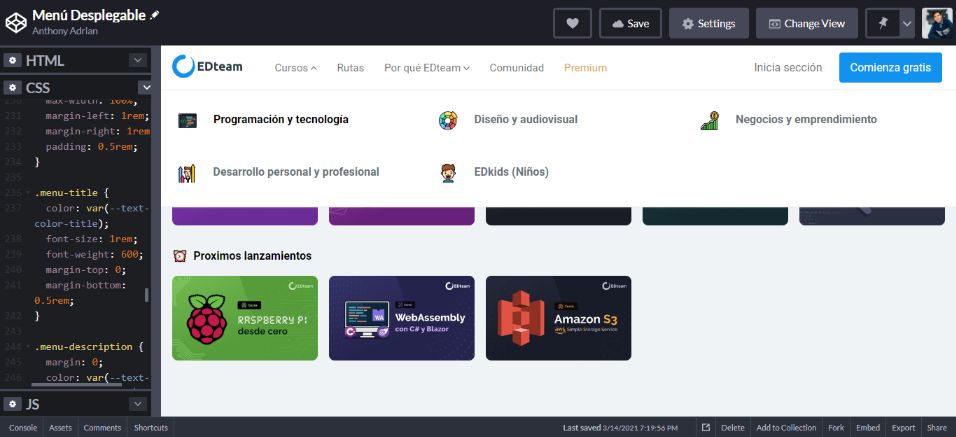Image resolution: width=956 pixels, height=437 pixels.
Task: Click the pencil icon to edit pen title
Action: click(154, 16)
